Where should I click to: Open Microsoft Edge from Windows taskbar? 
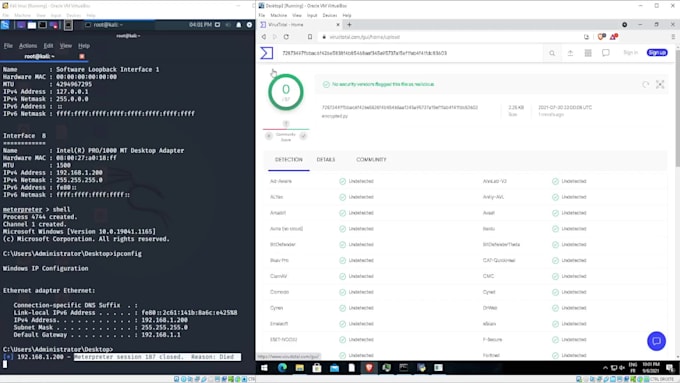[282, 368]
